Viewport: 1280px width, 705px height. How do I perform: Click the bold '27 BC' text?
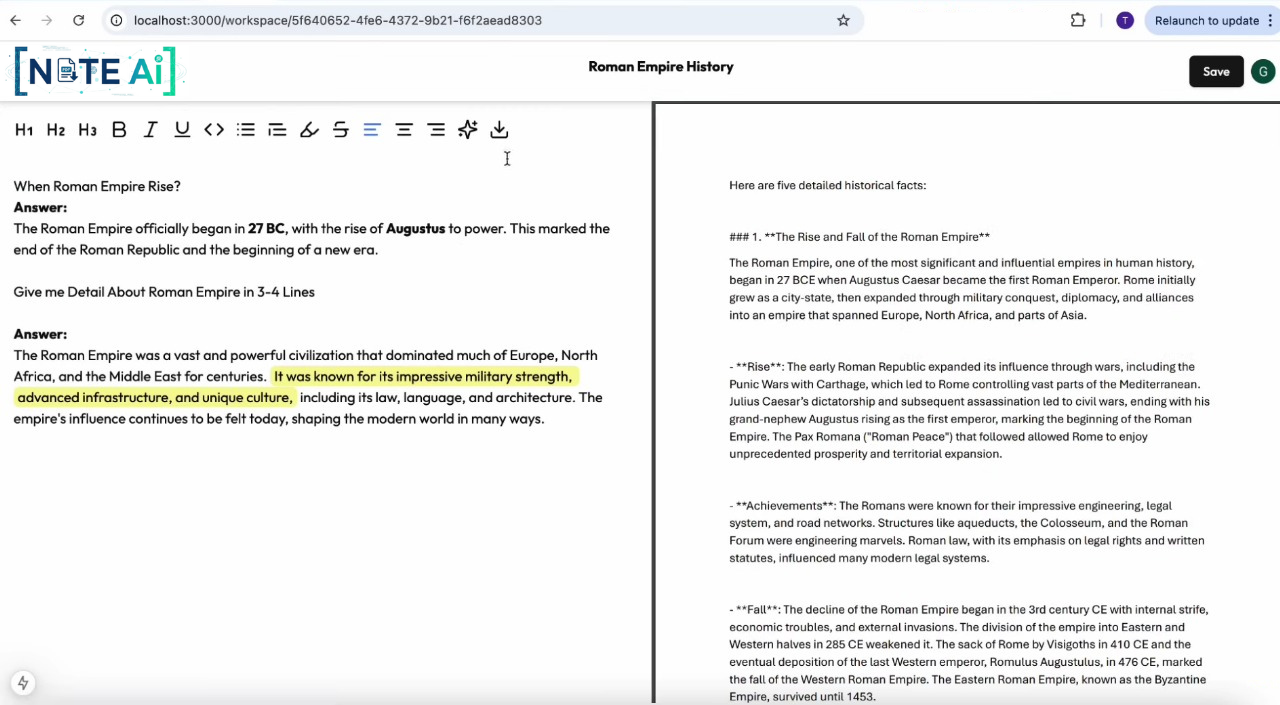[x=267, y=229]
